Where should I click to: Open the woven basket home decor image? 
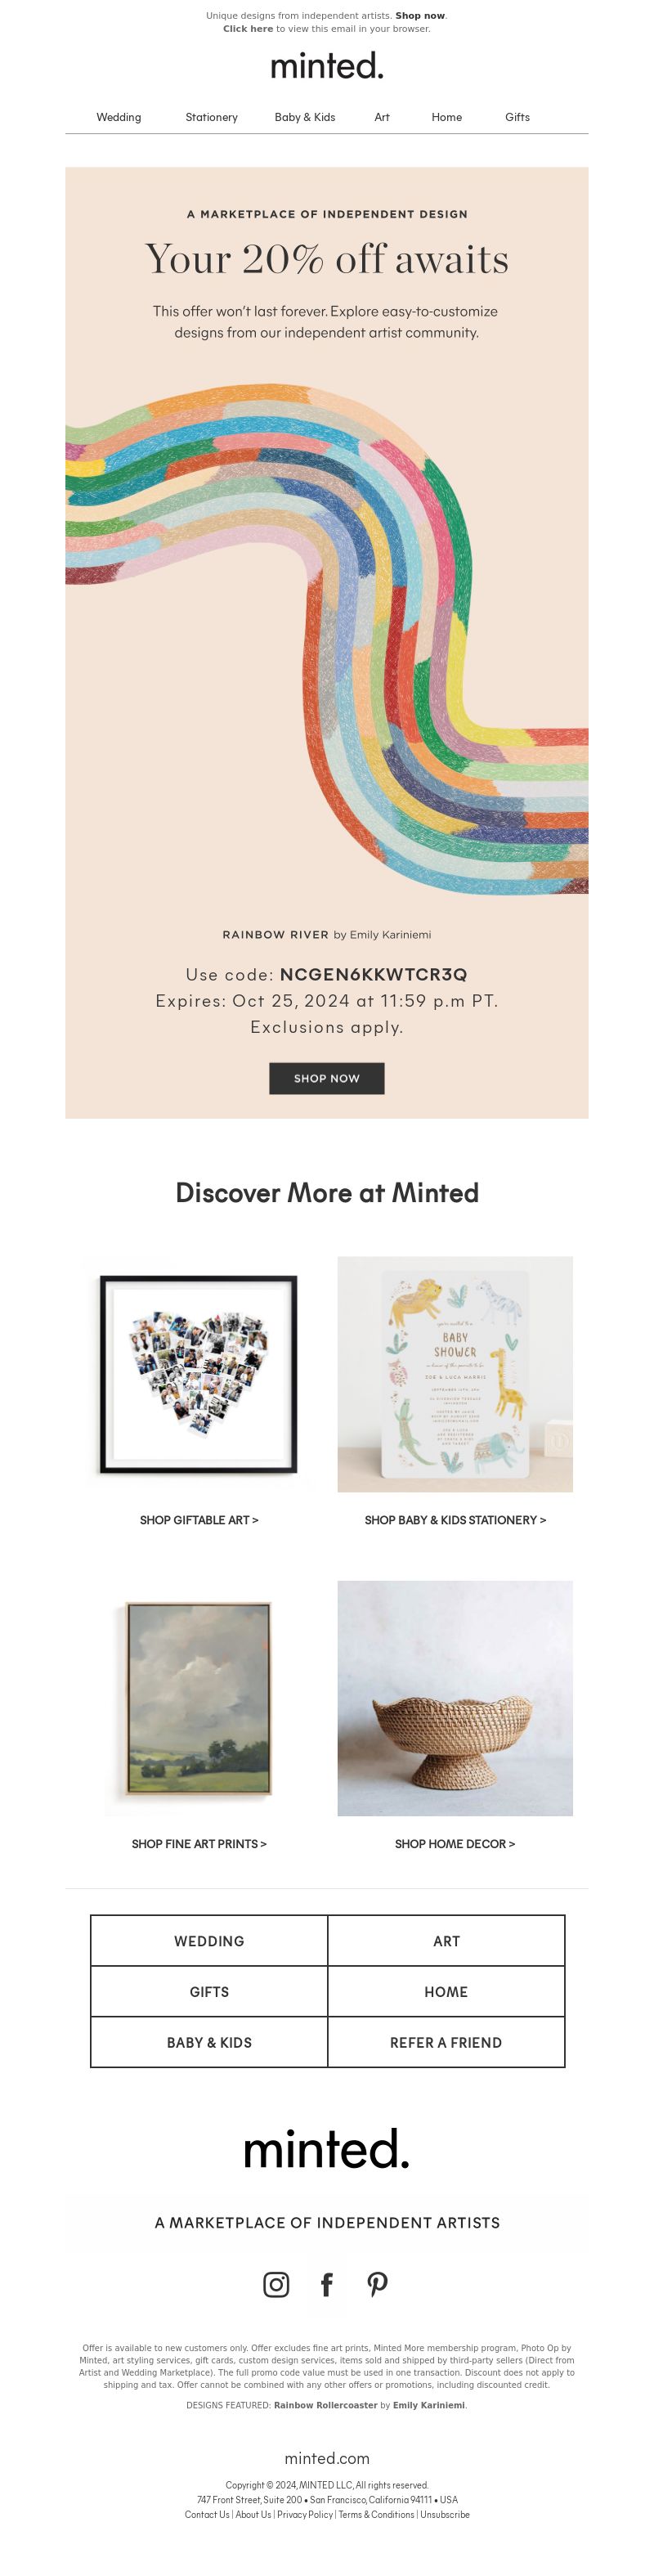[x=455, y=1698]
